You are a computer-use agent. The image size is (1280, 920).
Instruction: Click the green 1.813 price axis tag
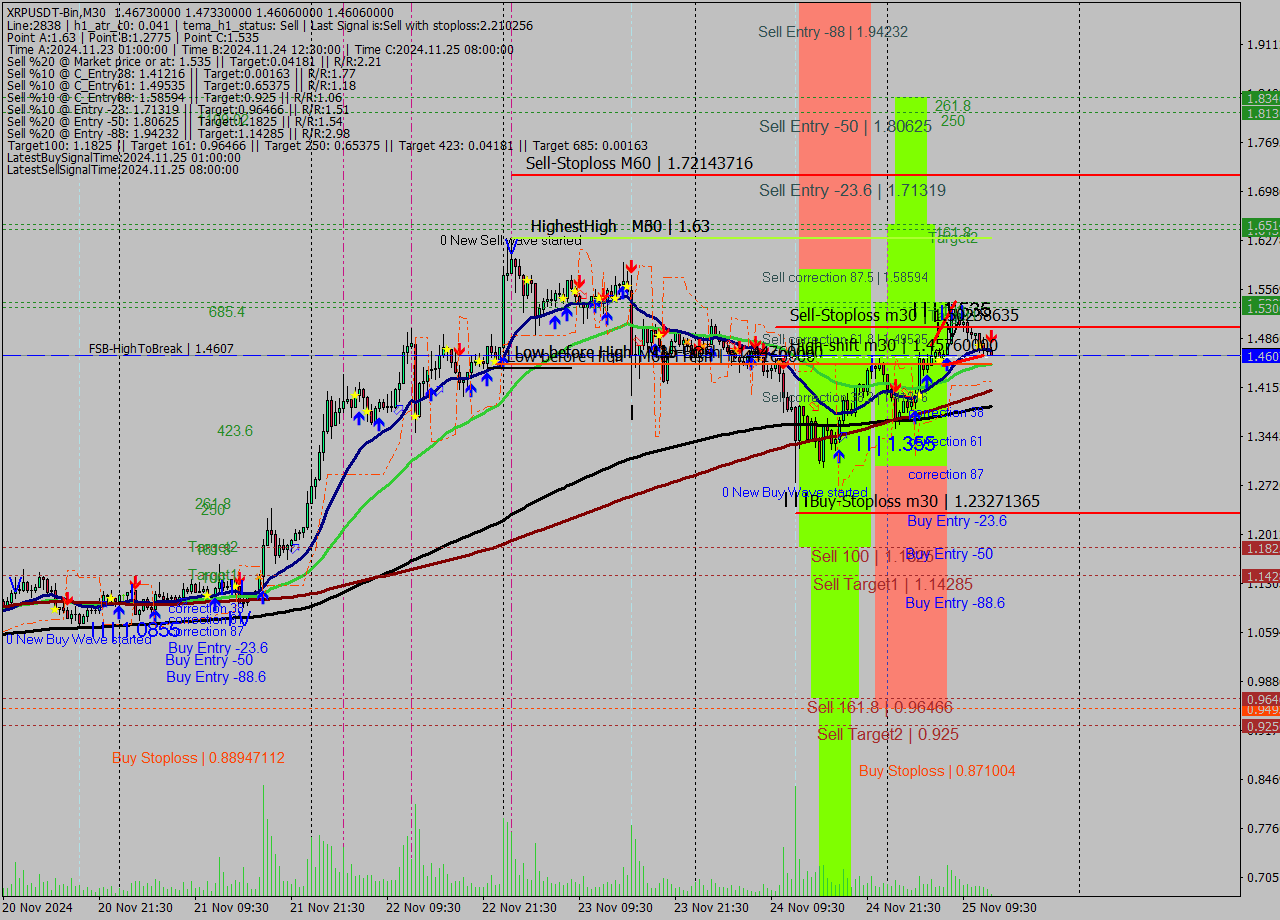pos(1261,113)
